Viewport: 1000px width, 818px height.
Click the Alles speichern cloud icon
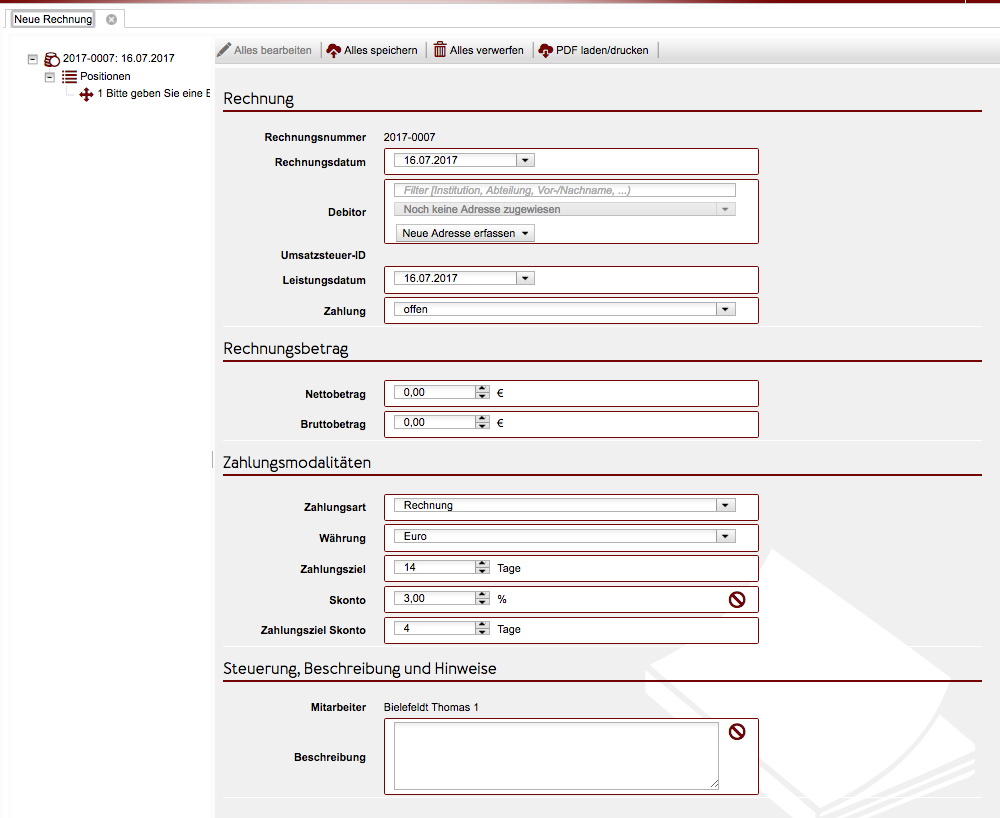tap(334, 50)
